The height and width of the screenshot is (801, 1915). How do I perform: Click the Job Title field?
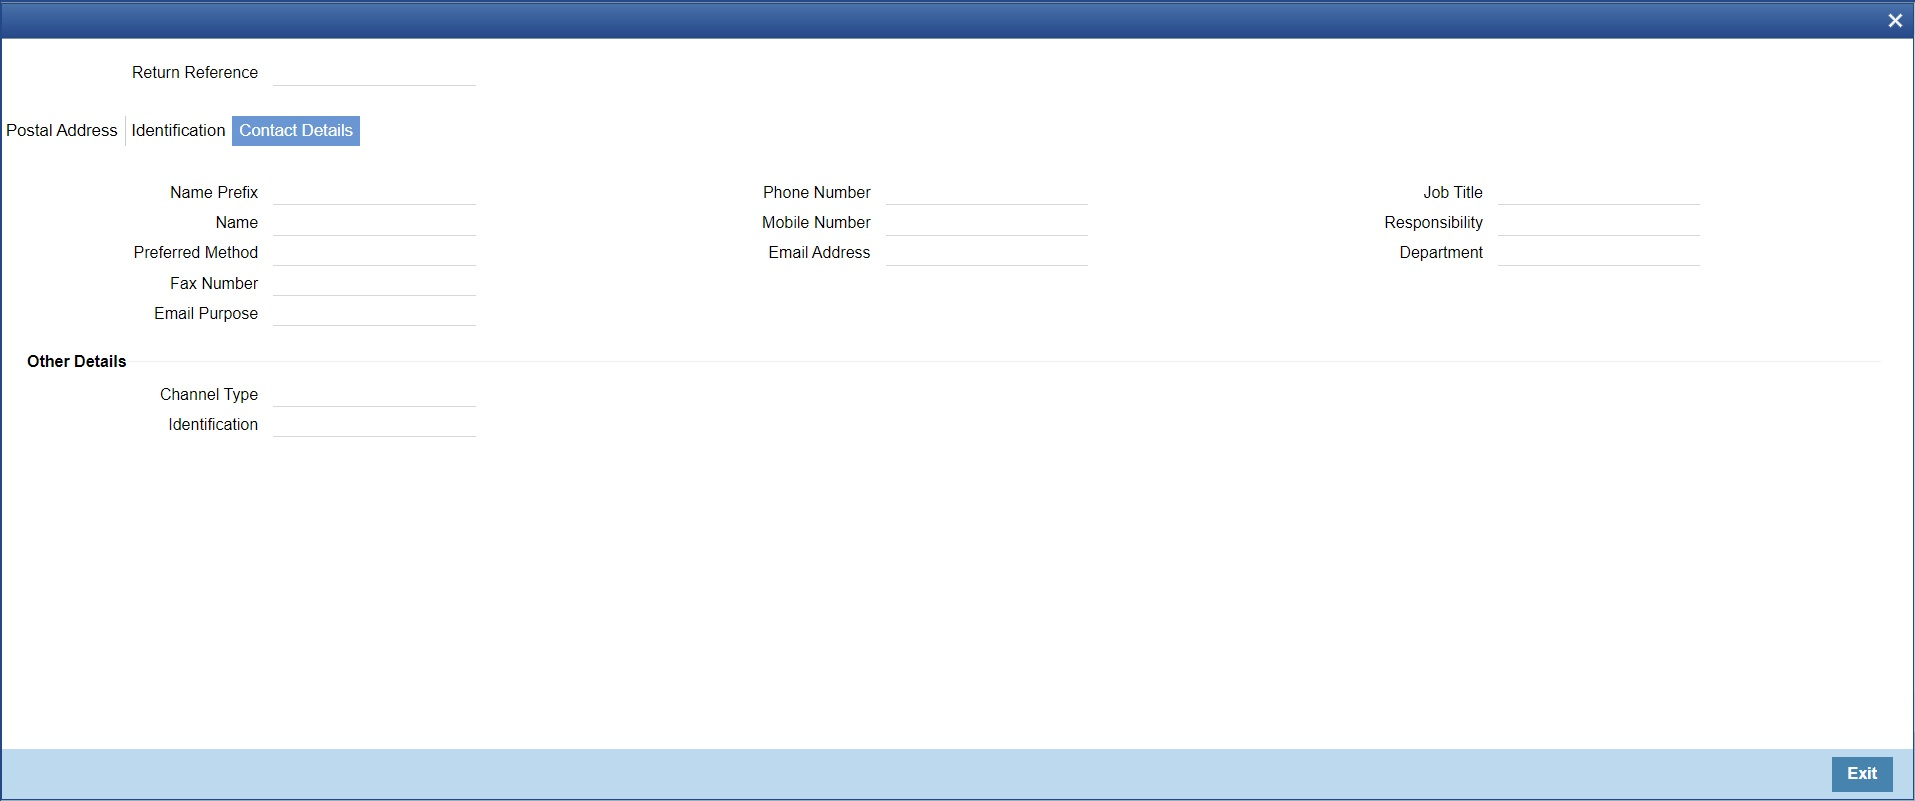[1598, 192]
